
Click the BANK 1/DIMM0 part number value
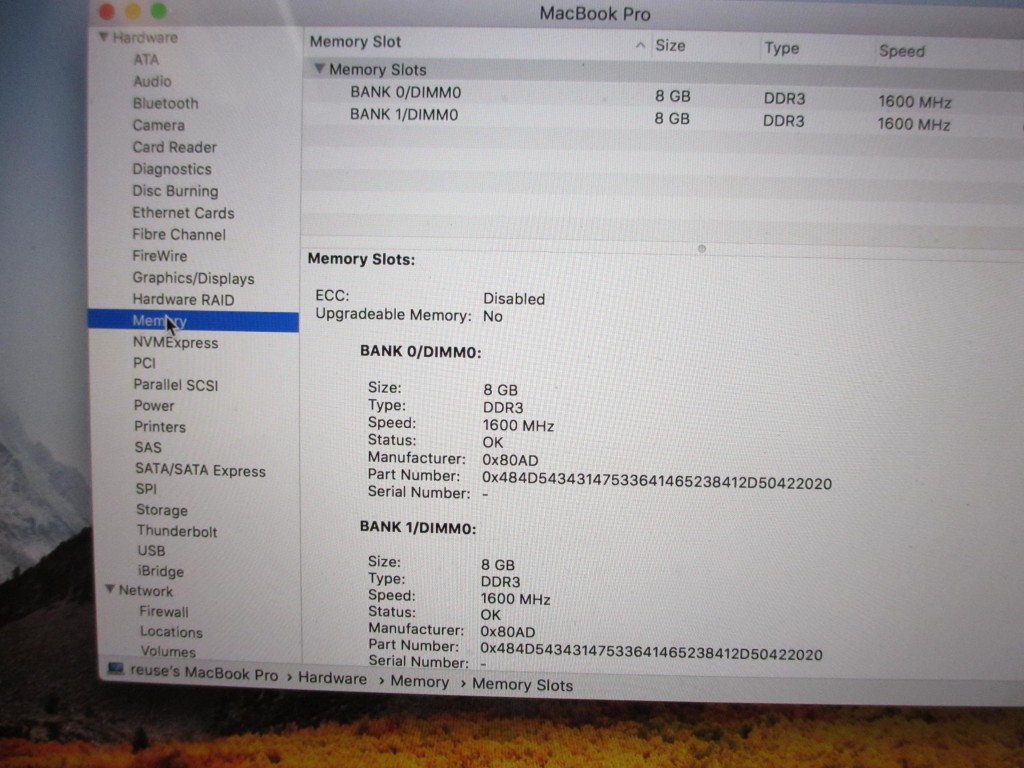[651, 652]
